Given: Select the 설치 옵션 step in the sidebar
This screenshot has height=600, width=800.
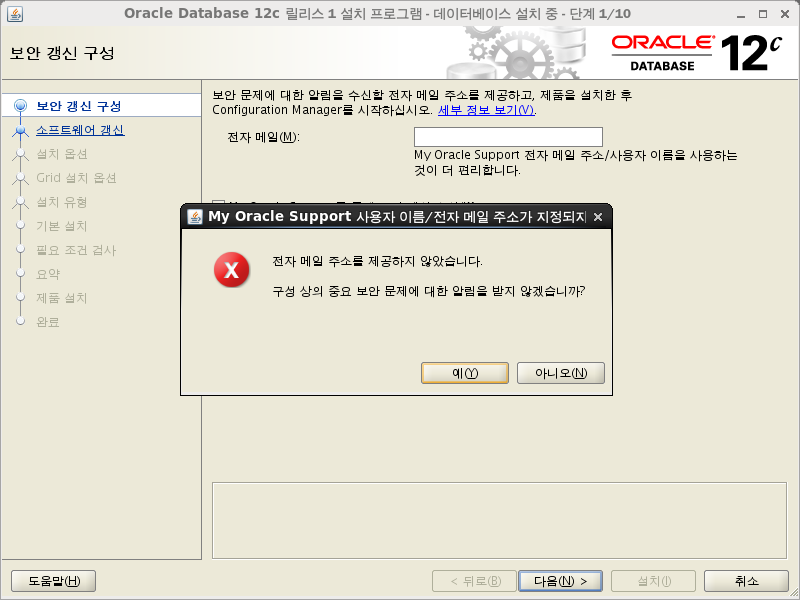Looking at the screenshot, I should point(62,154).
